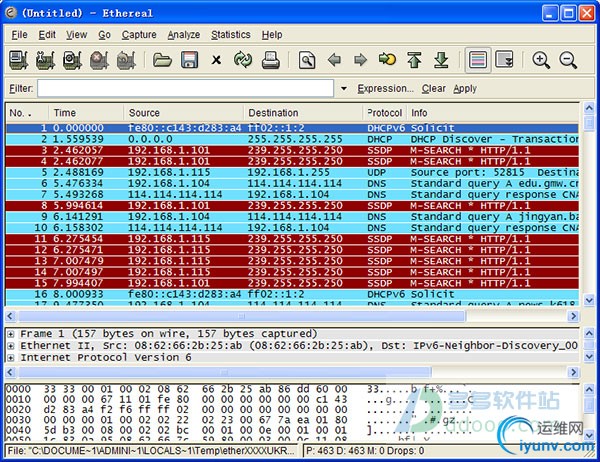Open the Analyze menu

[184, 35]
